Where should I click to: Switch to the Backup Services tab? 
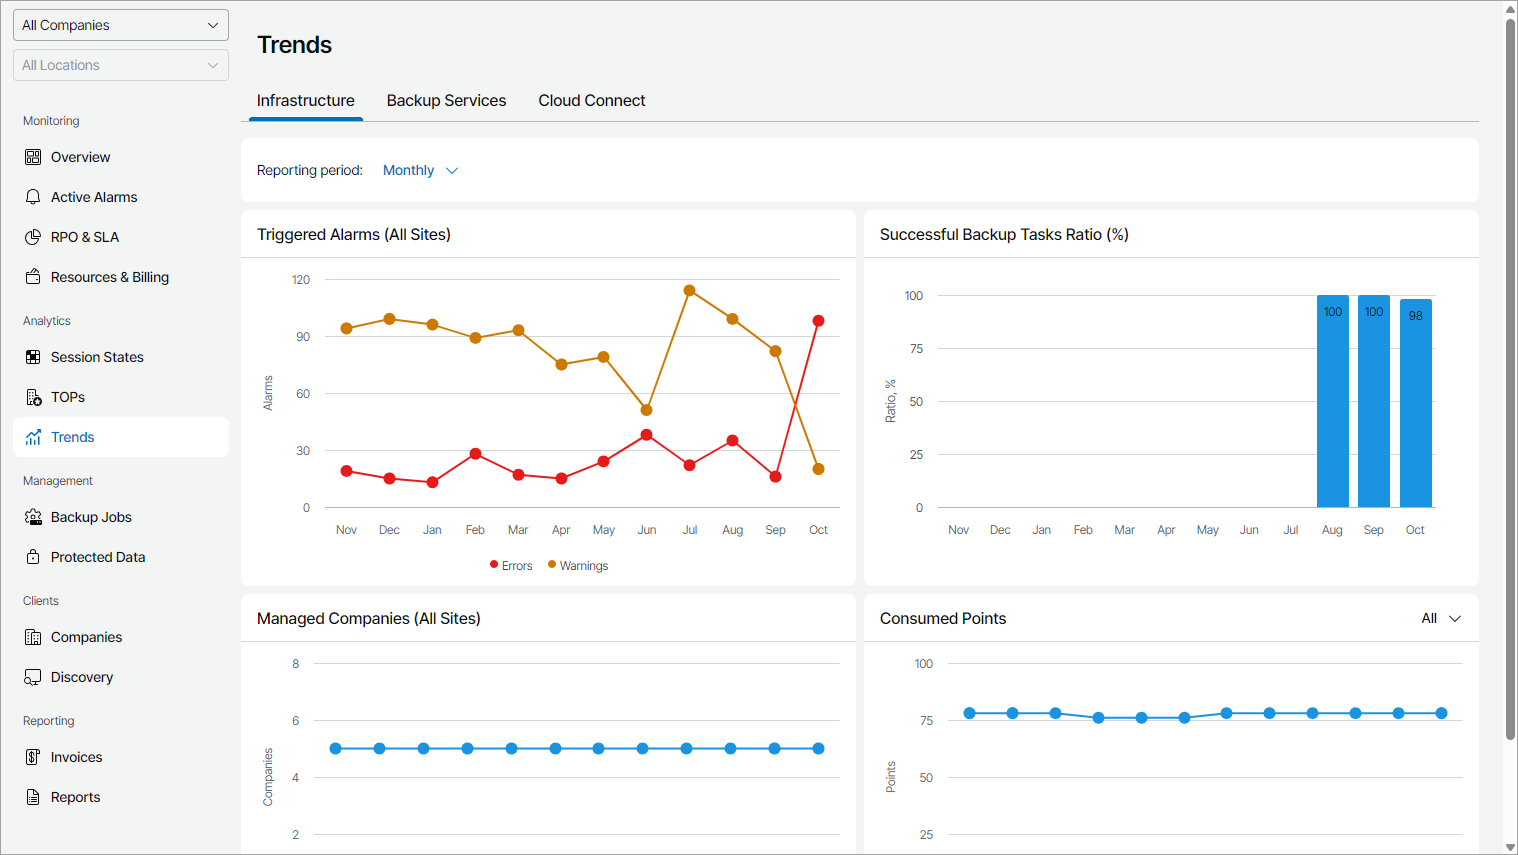click(x=446, y=101)
